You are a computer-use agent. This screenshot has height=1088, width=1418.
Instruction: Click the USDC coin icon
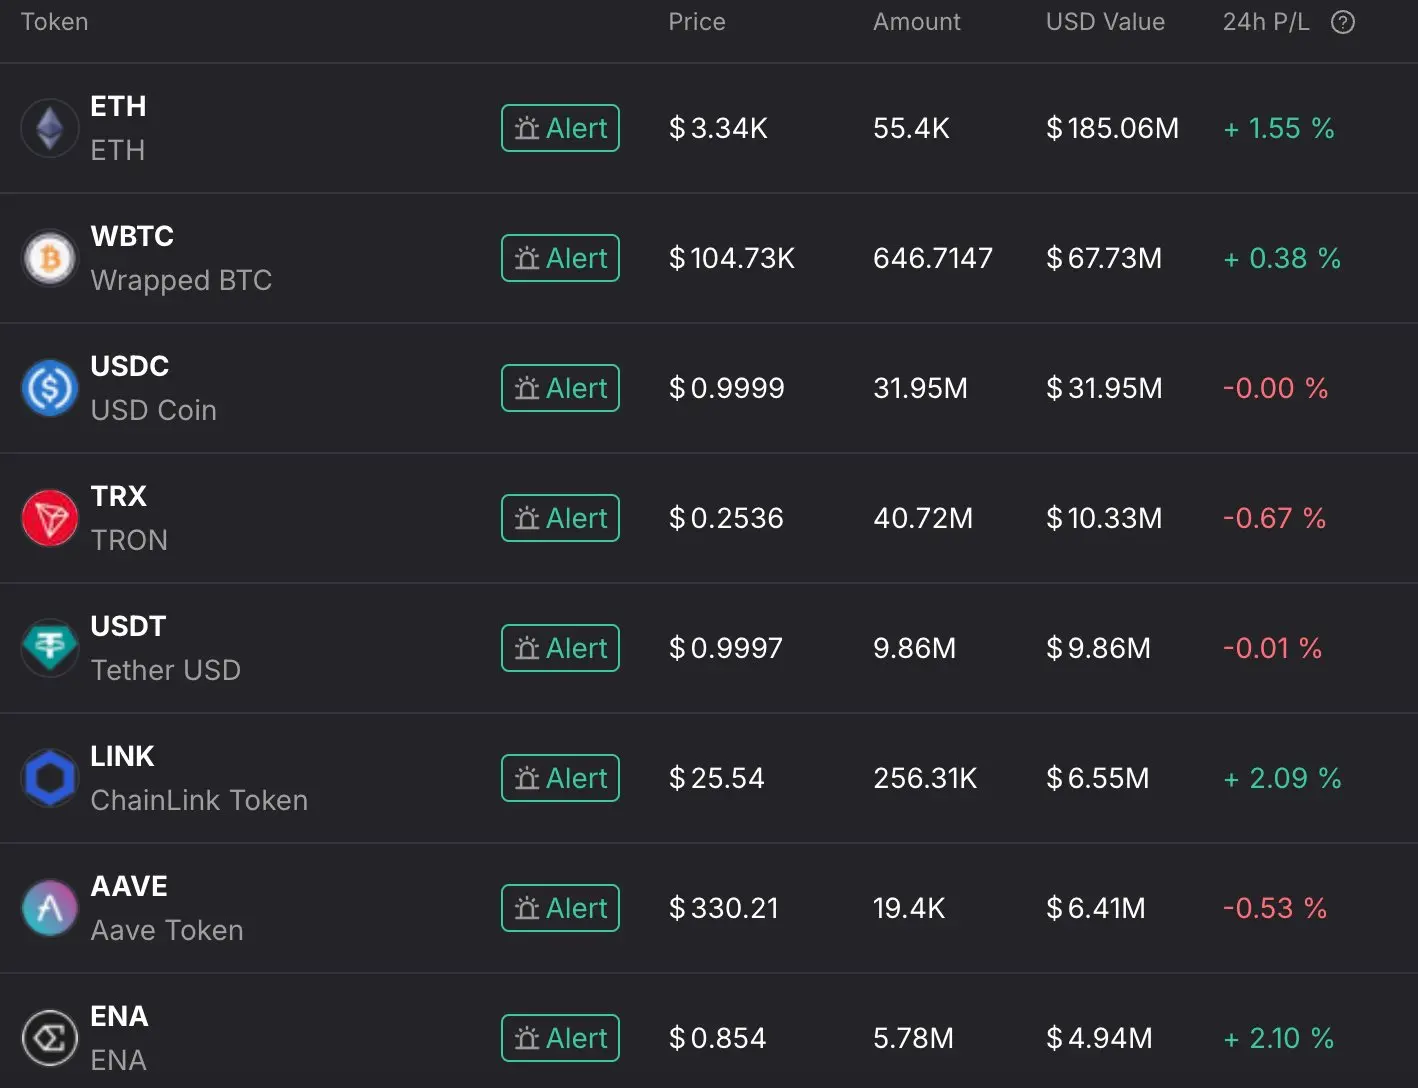[x=50, y=388]
